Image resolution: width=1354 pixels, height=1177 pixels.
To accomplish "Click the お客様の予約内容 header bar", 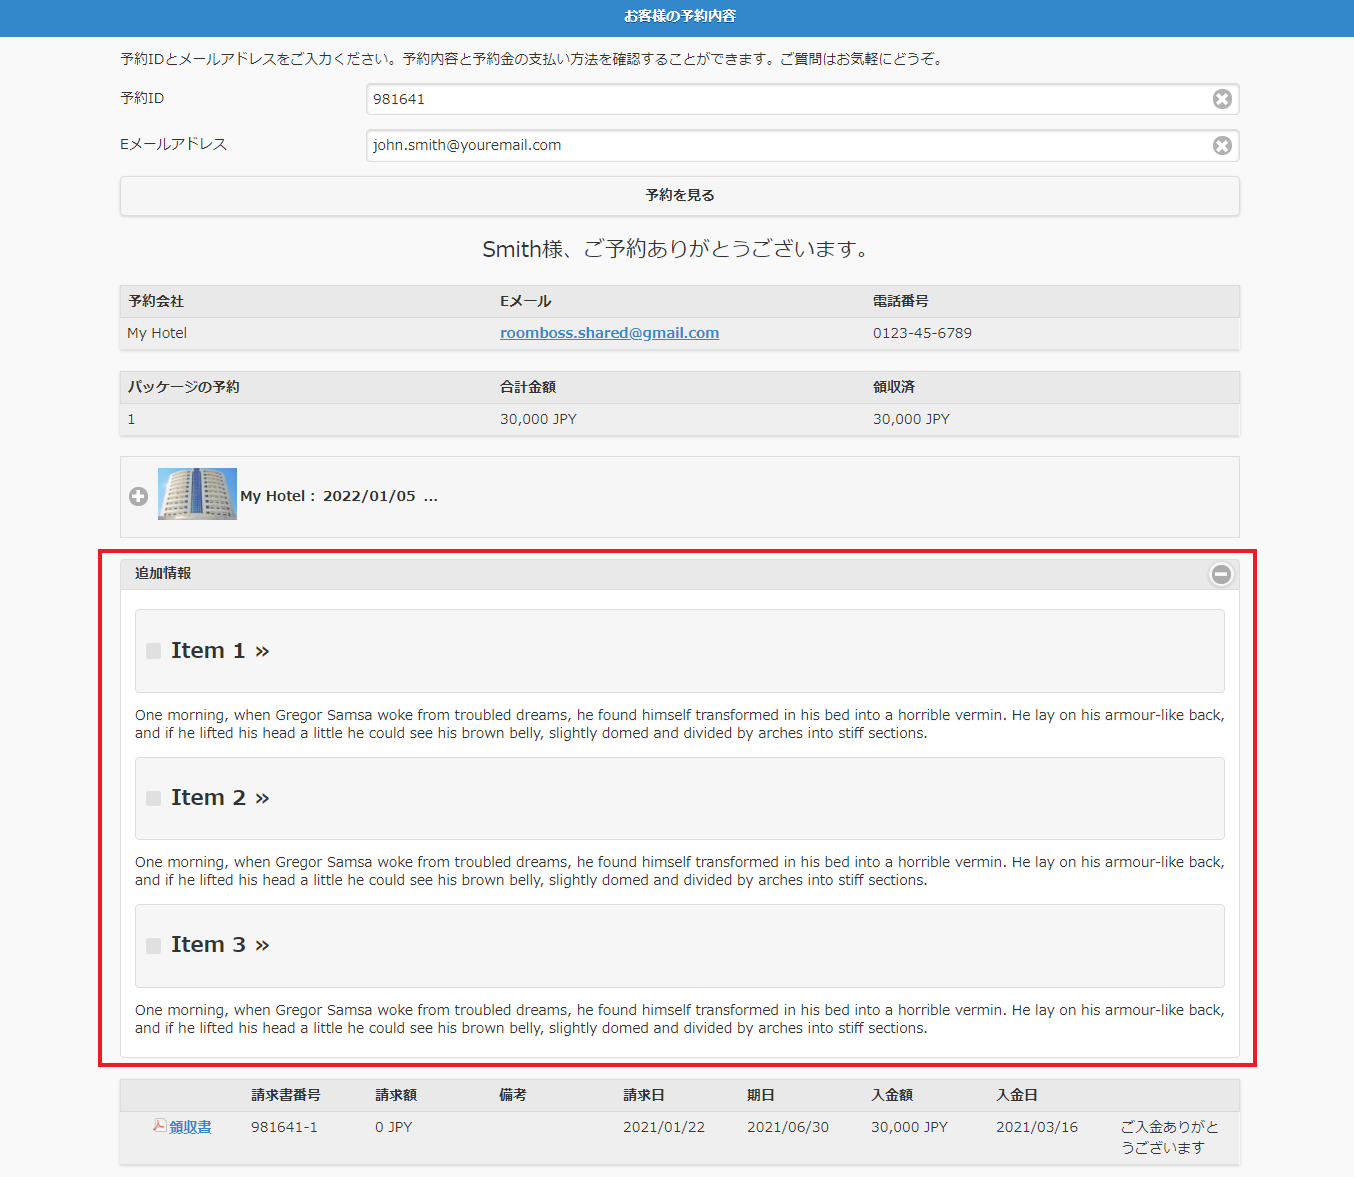I will click(x=679, y=16).
